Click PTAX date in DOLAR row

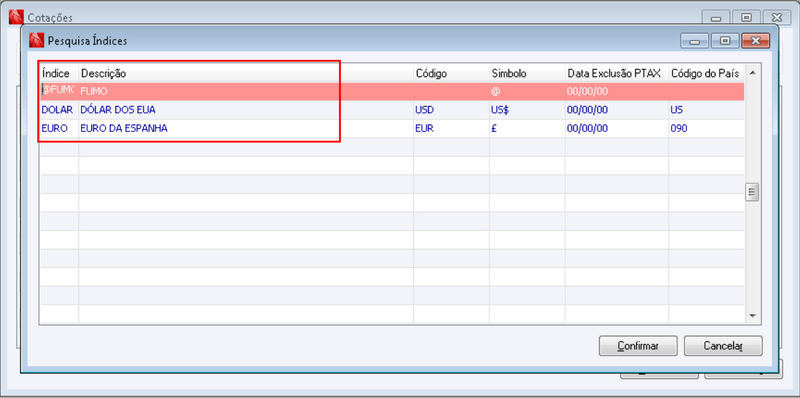(617, 110)
